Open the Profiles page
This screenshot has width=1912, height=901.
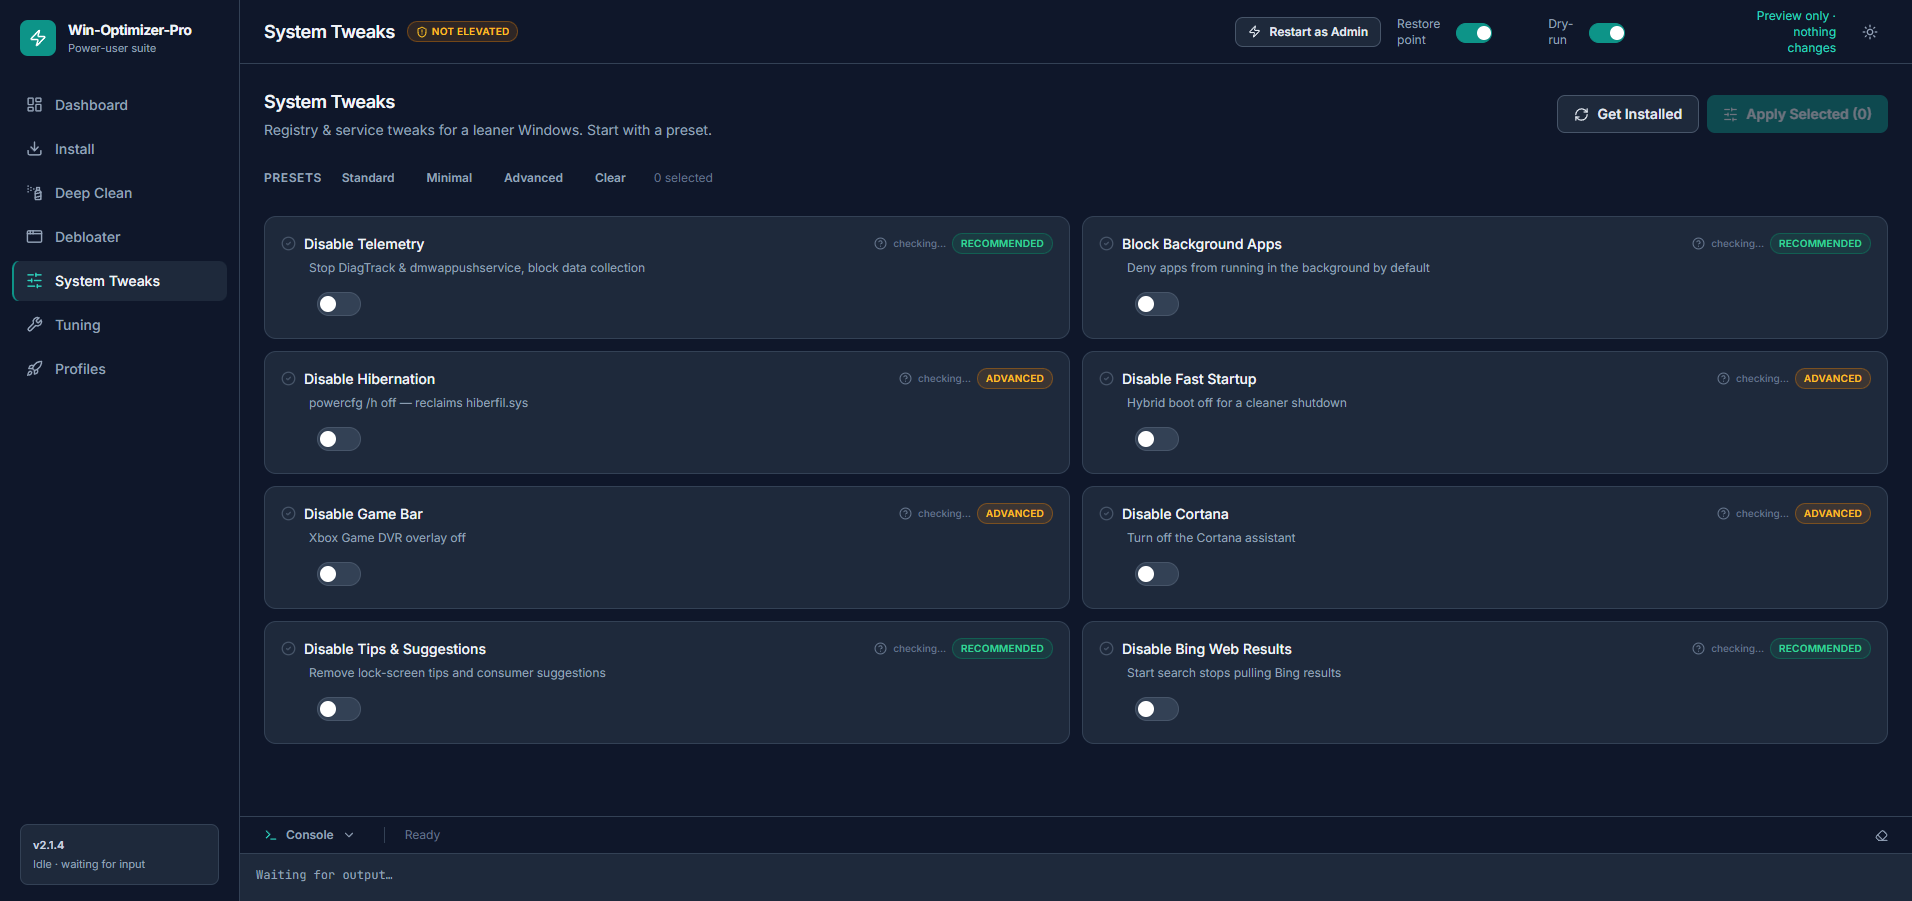coord(119,369)
